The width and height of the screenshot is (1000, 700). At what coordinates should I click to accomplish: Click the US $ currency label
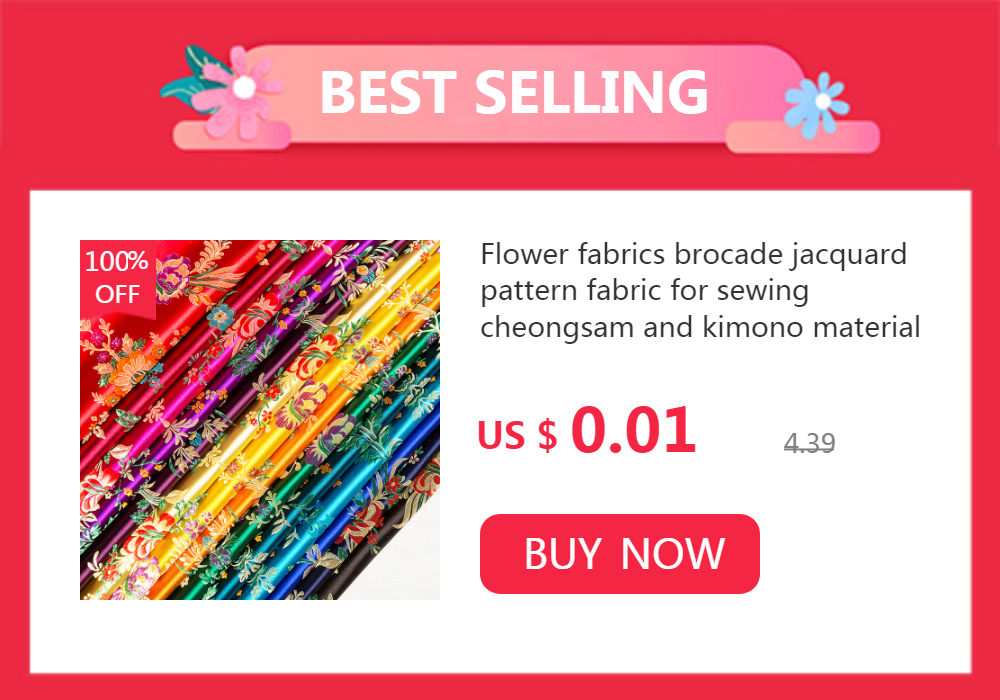(517, 435)
